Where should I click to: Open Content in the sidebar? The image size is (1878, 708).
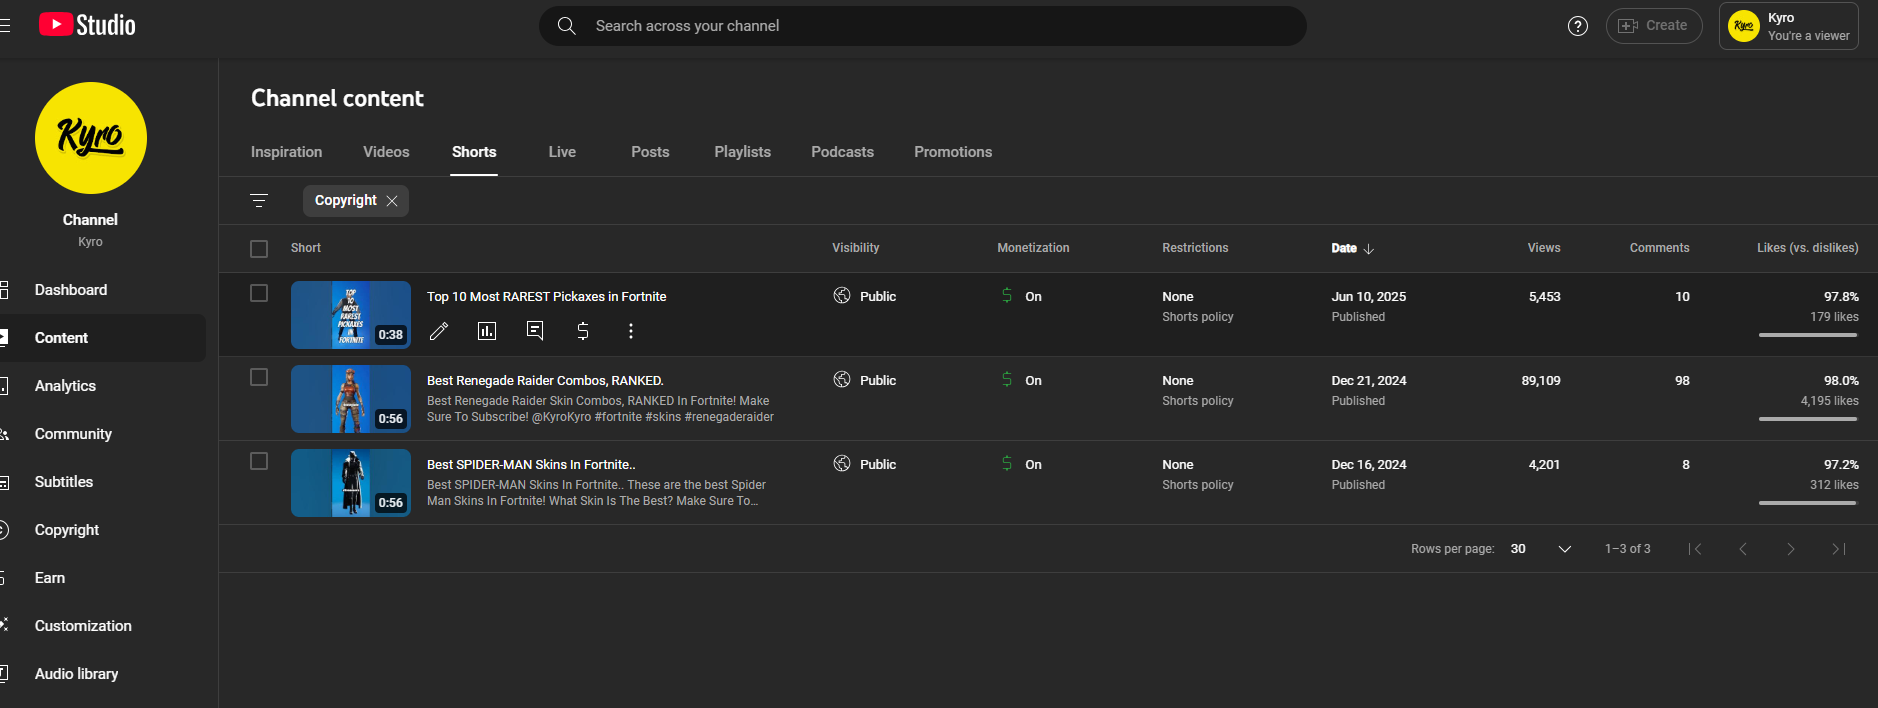103,338
